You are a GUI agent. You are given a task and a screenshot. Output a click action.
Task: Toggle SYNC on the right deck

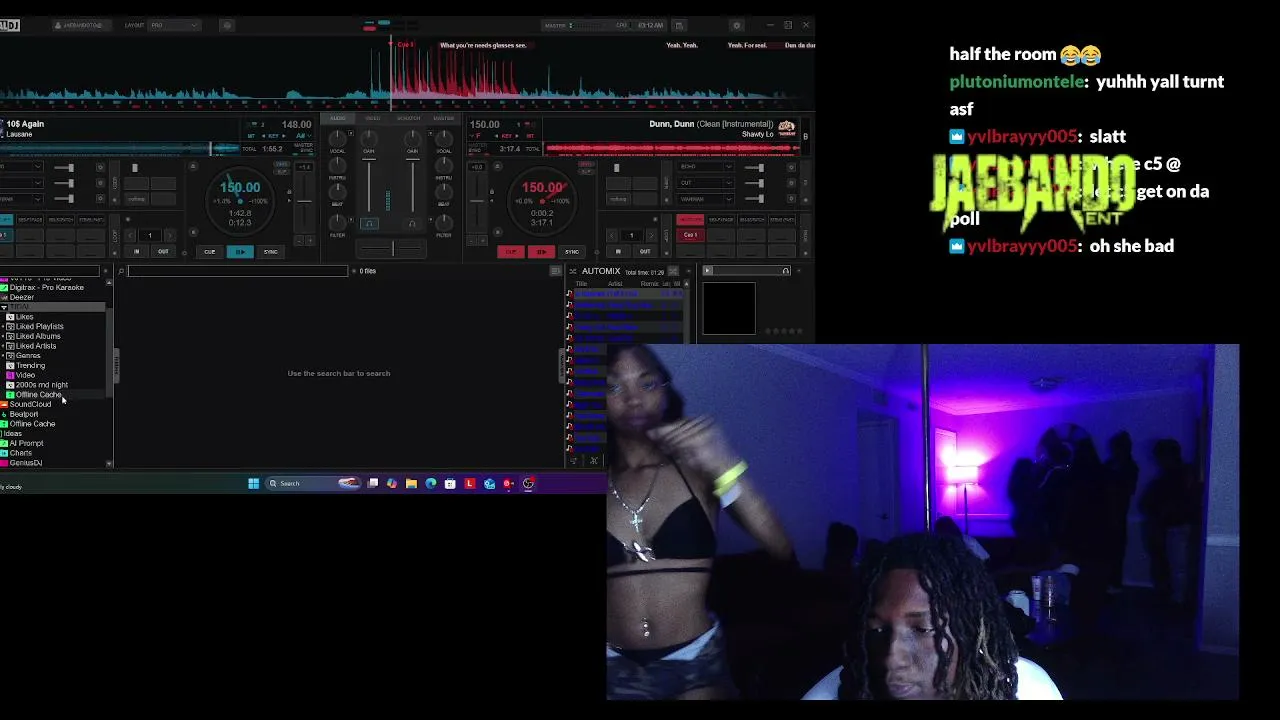(x=572, y=252)
